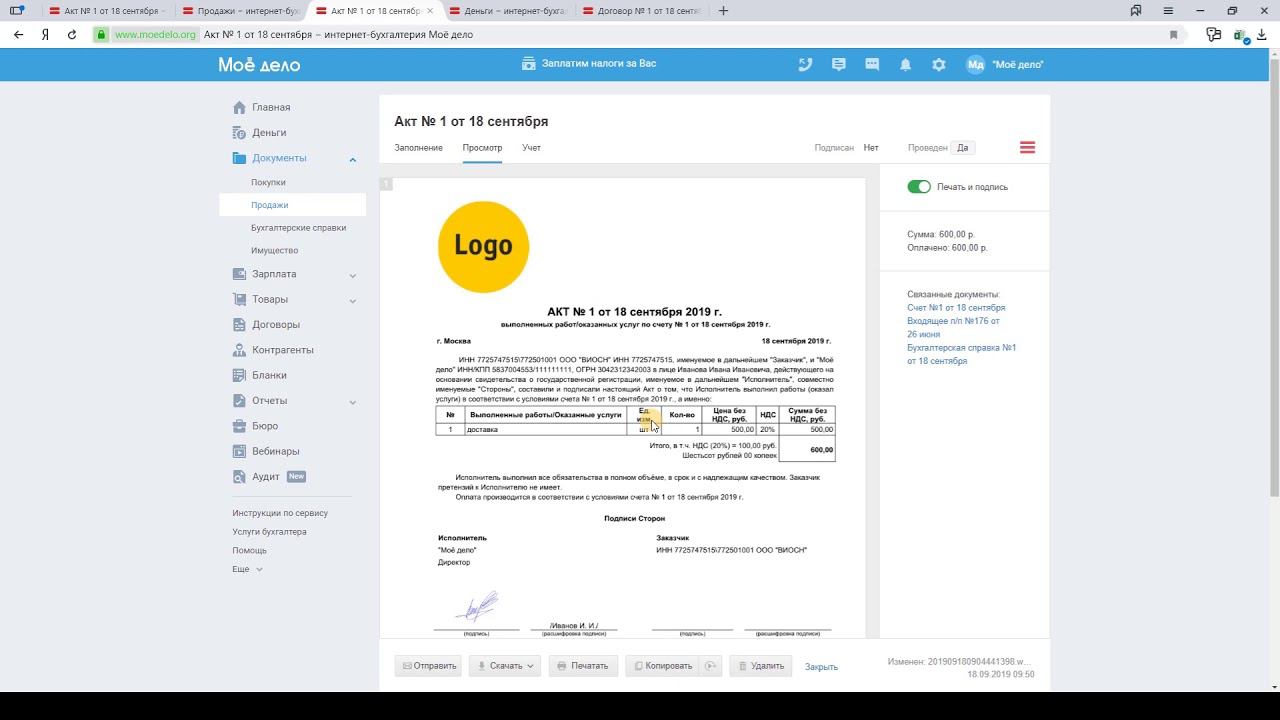Image resolution: width=1280 pixels, height=720 pixels.
Task: Open the 'Мд' user avatar menu
Action: tap(976, 64)
